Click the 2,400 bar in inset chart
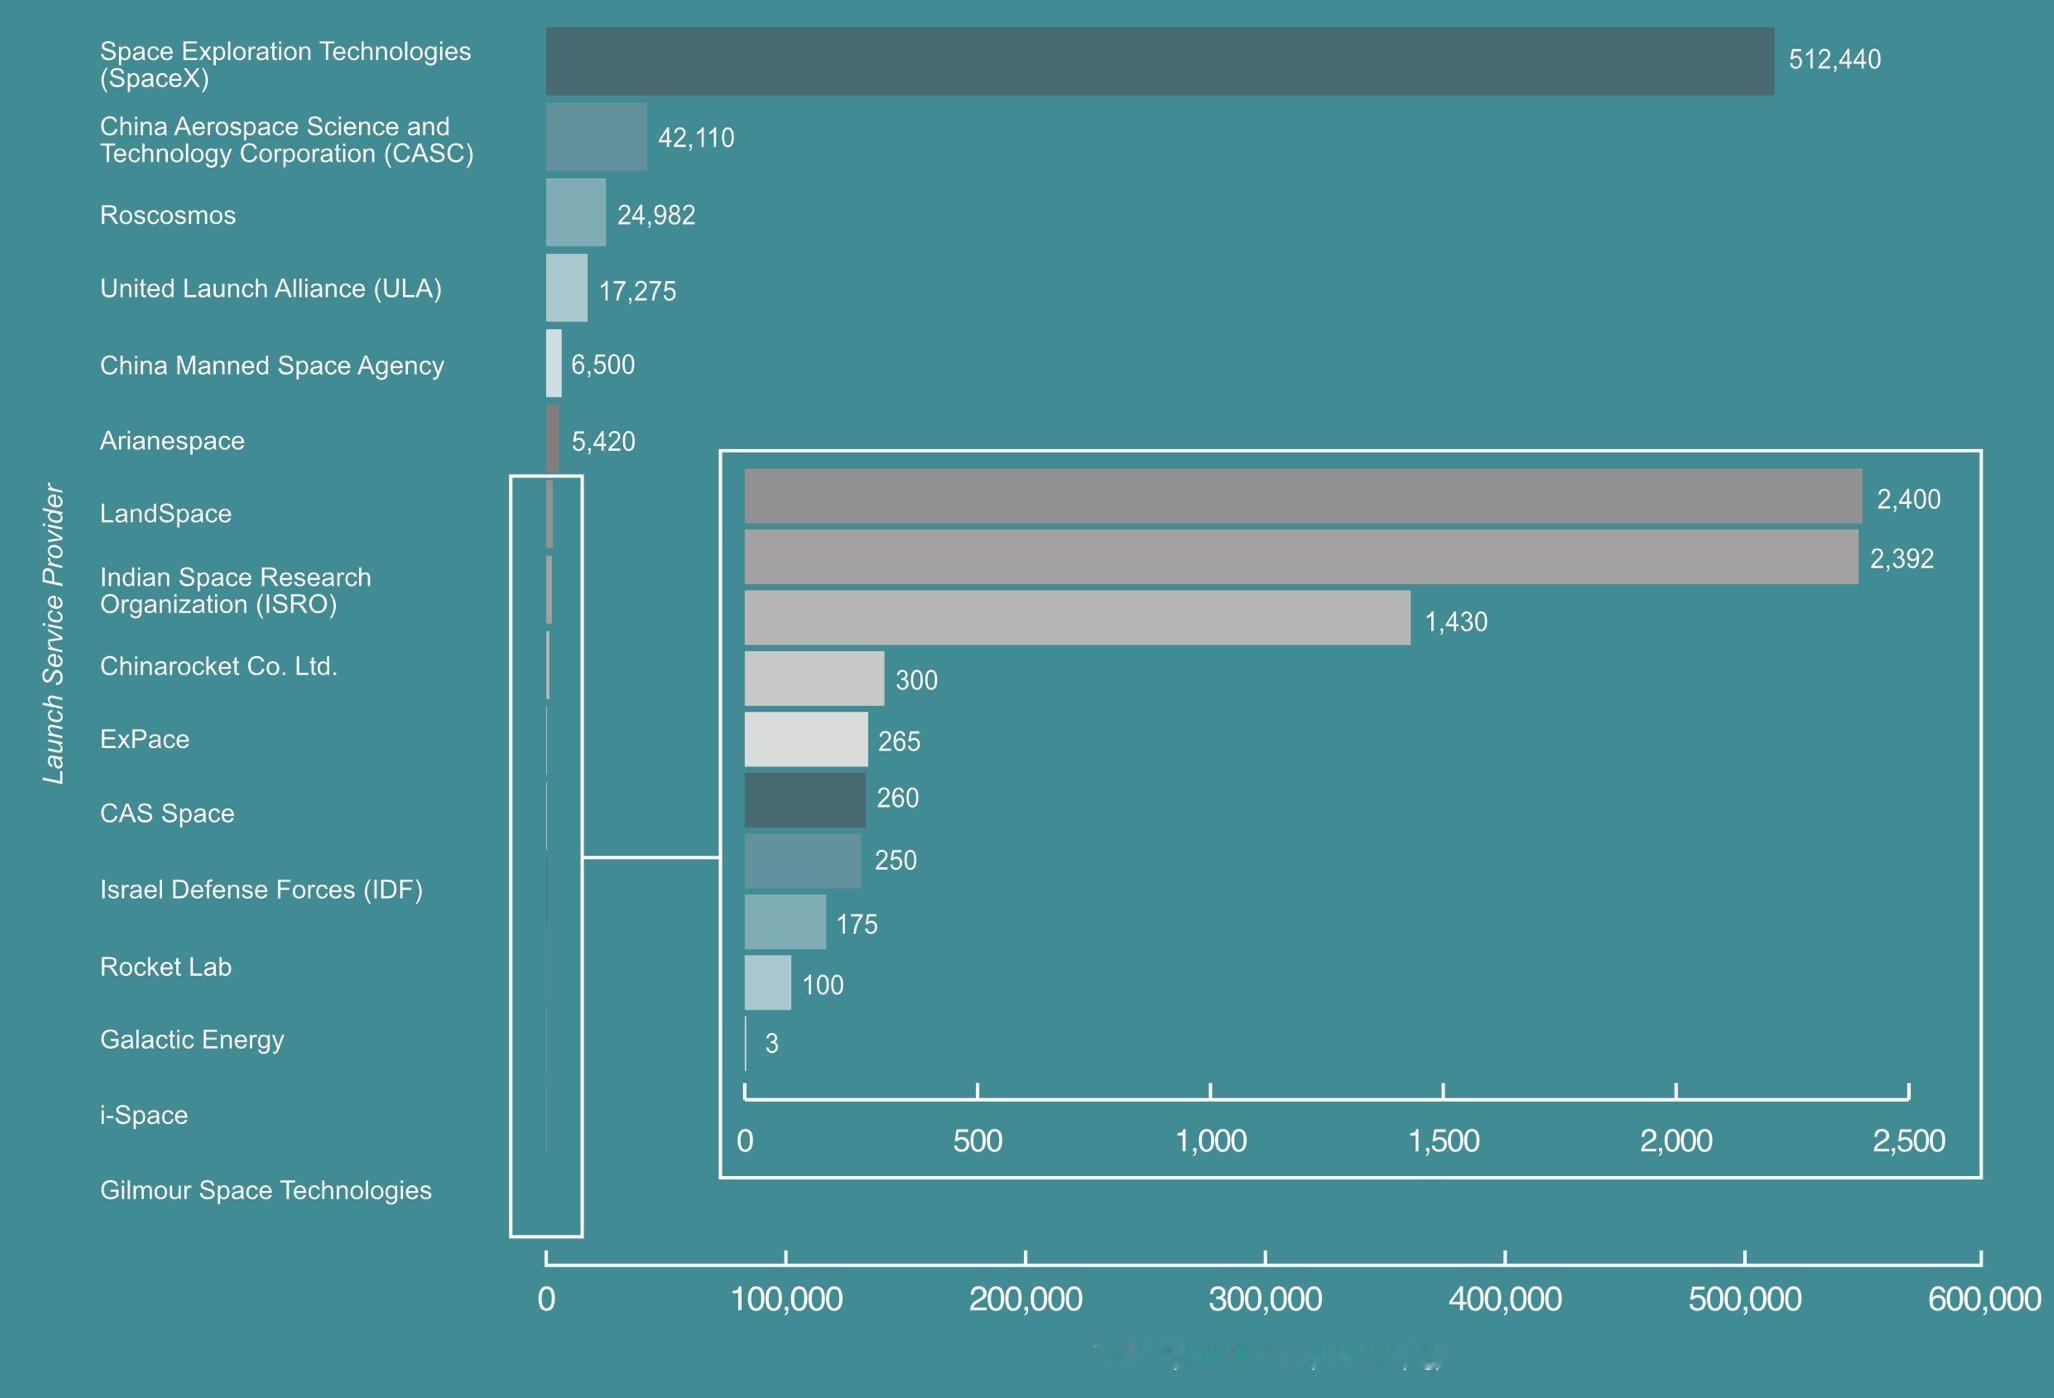 1302,496
